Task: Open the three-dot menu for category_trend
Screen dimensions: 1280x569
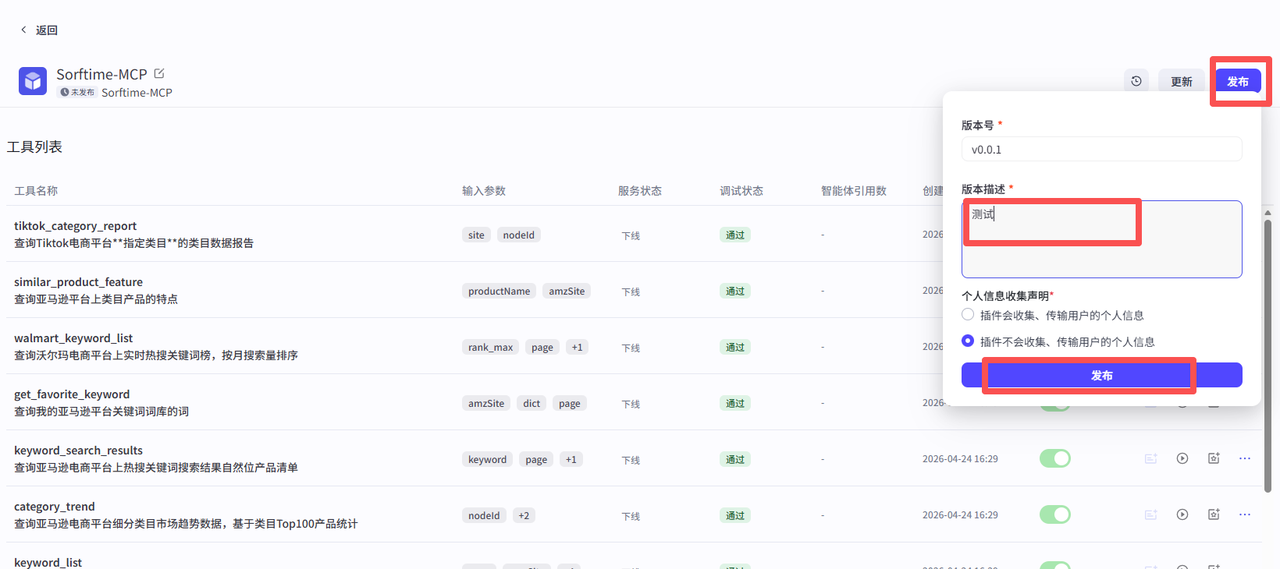Action: (x=1245, y=514)
